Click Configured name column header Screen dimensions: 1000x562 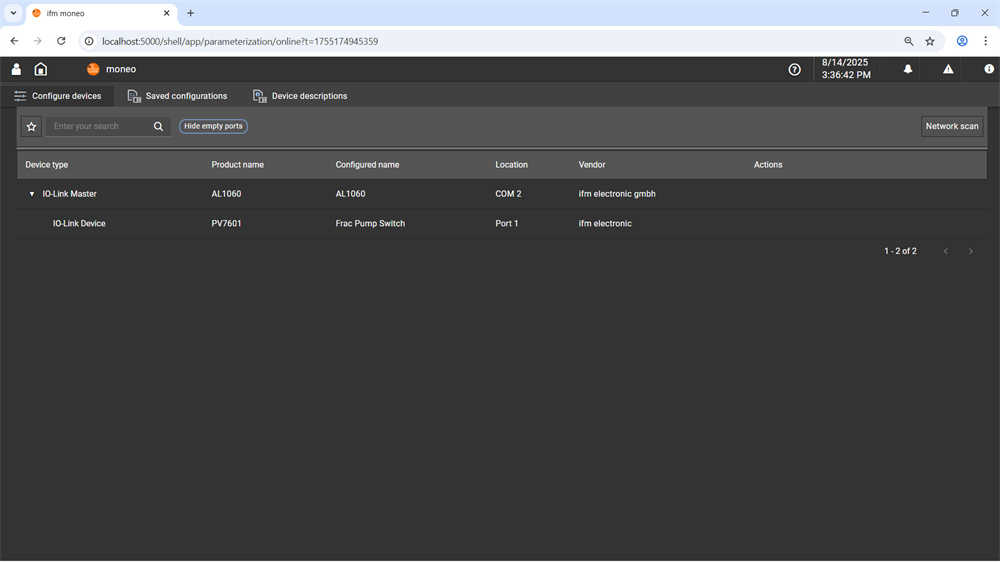(x=367, y=165)
